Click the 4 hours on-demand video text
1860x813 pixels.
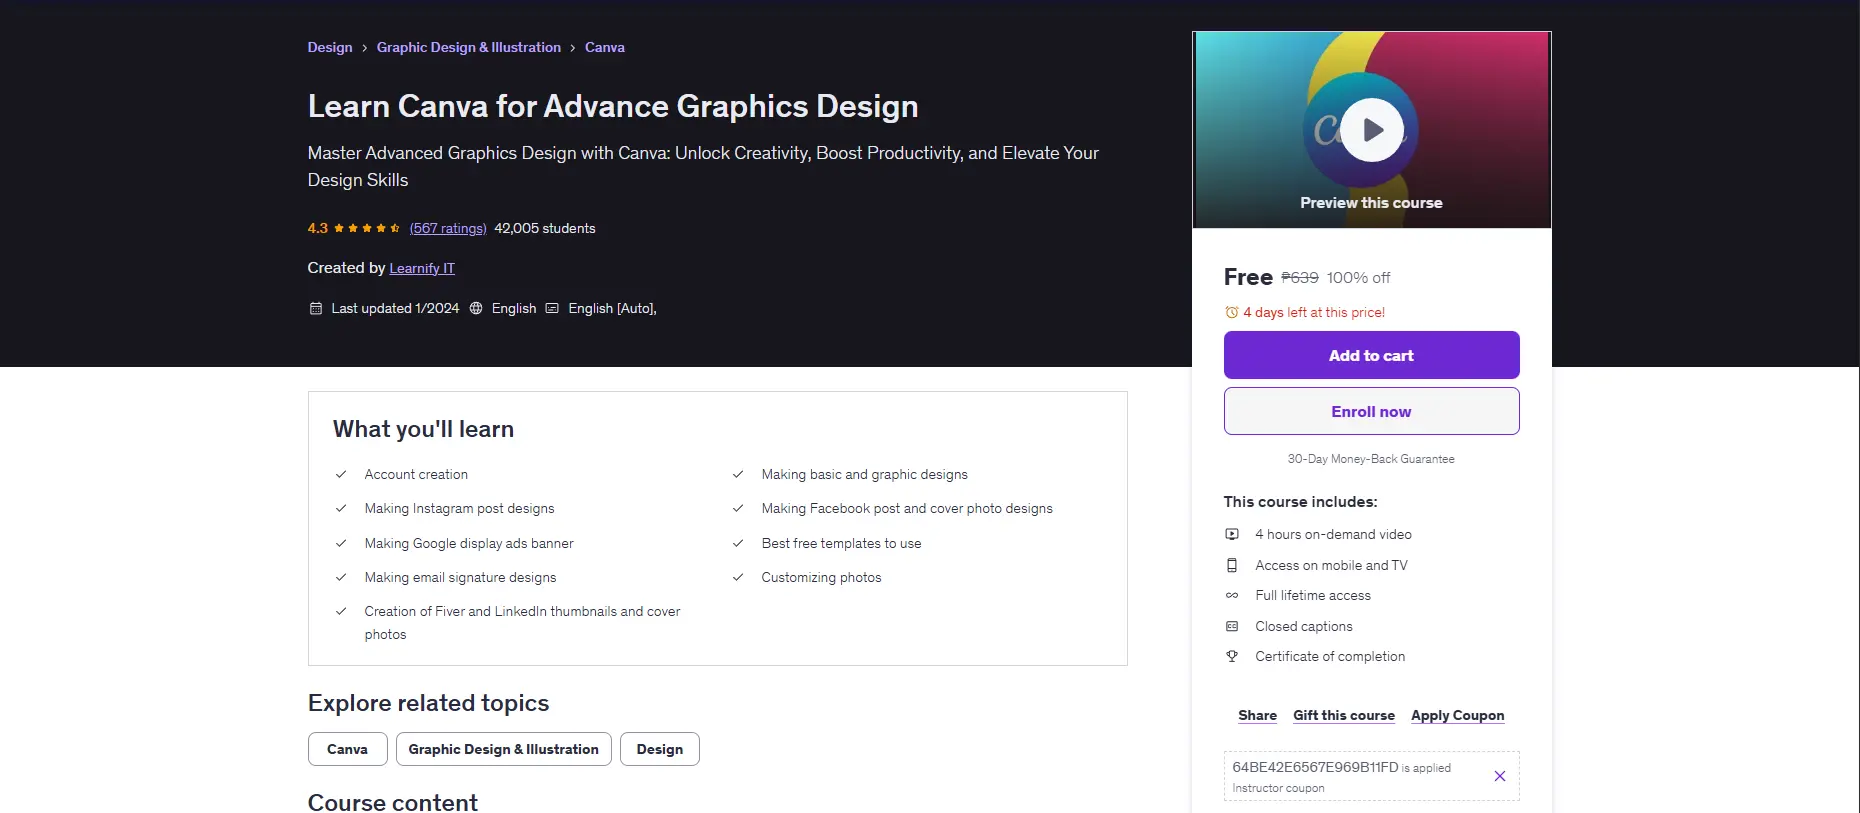[1333, 534]
